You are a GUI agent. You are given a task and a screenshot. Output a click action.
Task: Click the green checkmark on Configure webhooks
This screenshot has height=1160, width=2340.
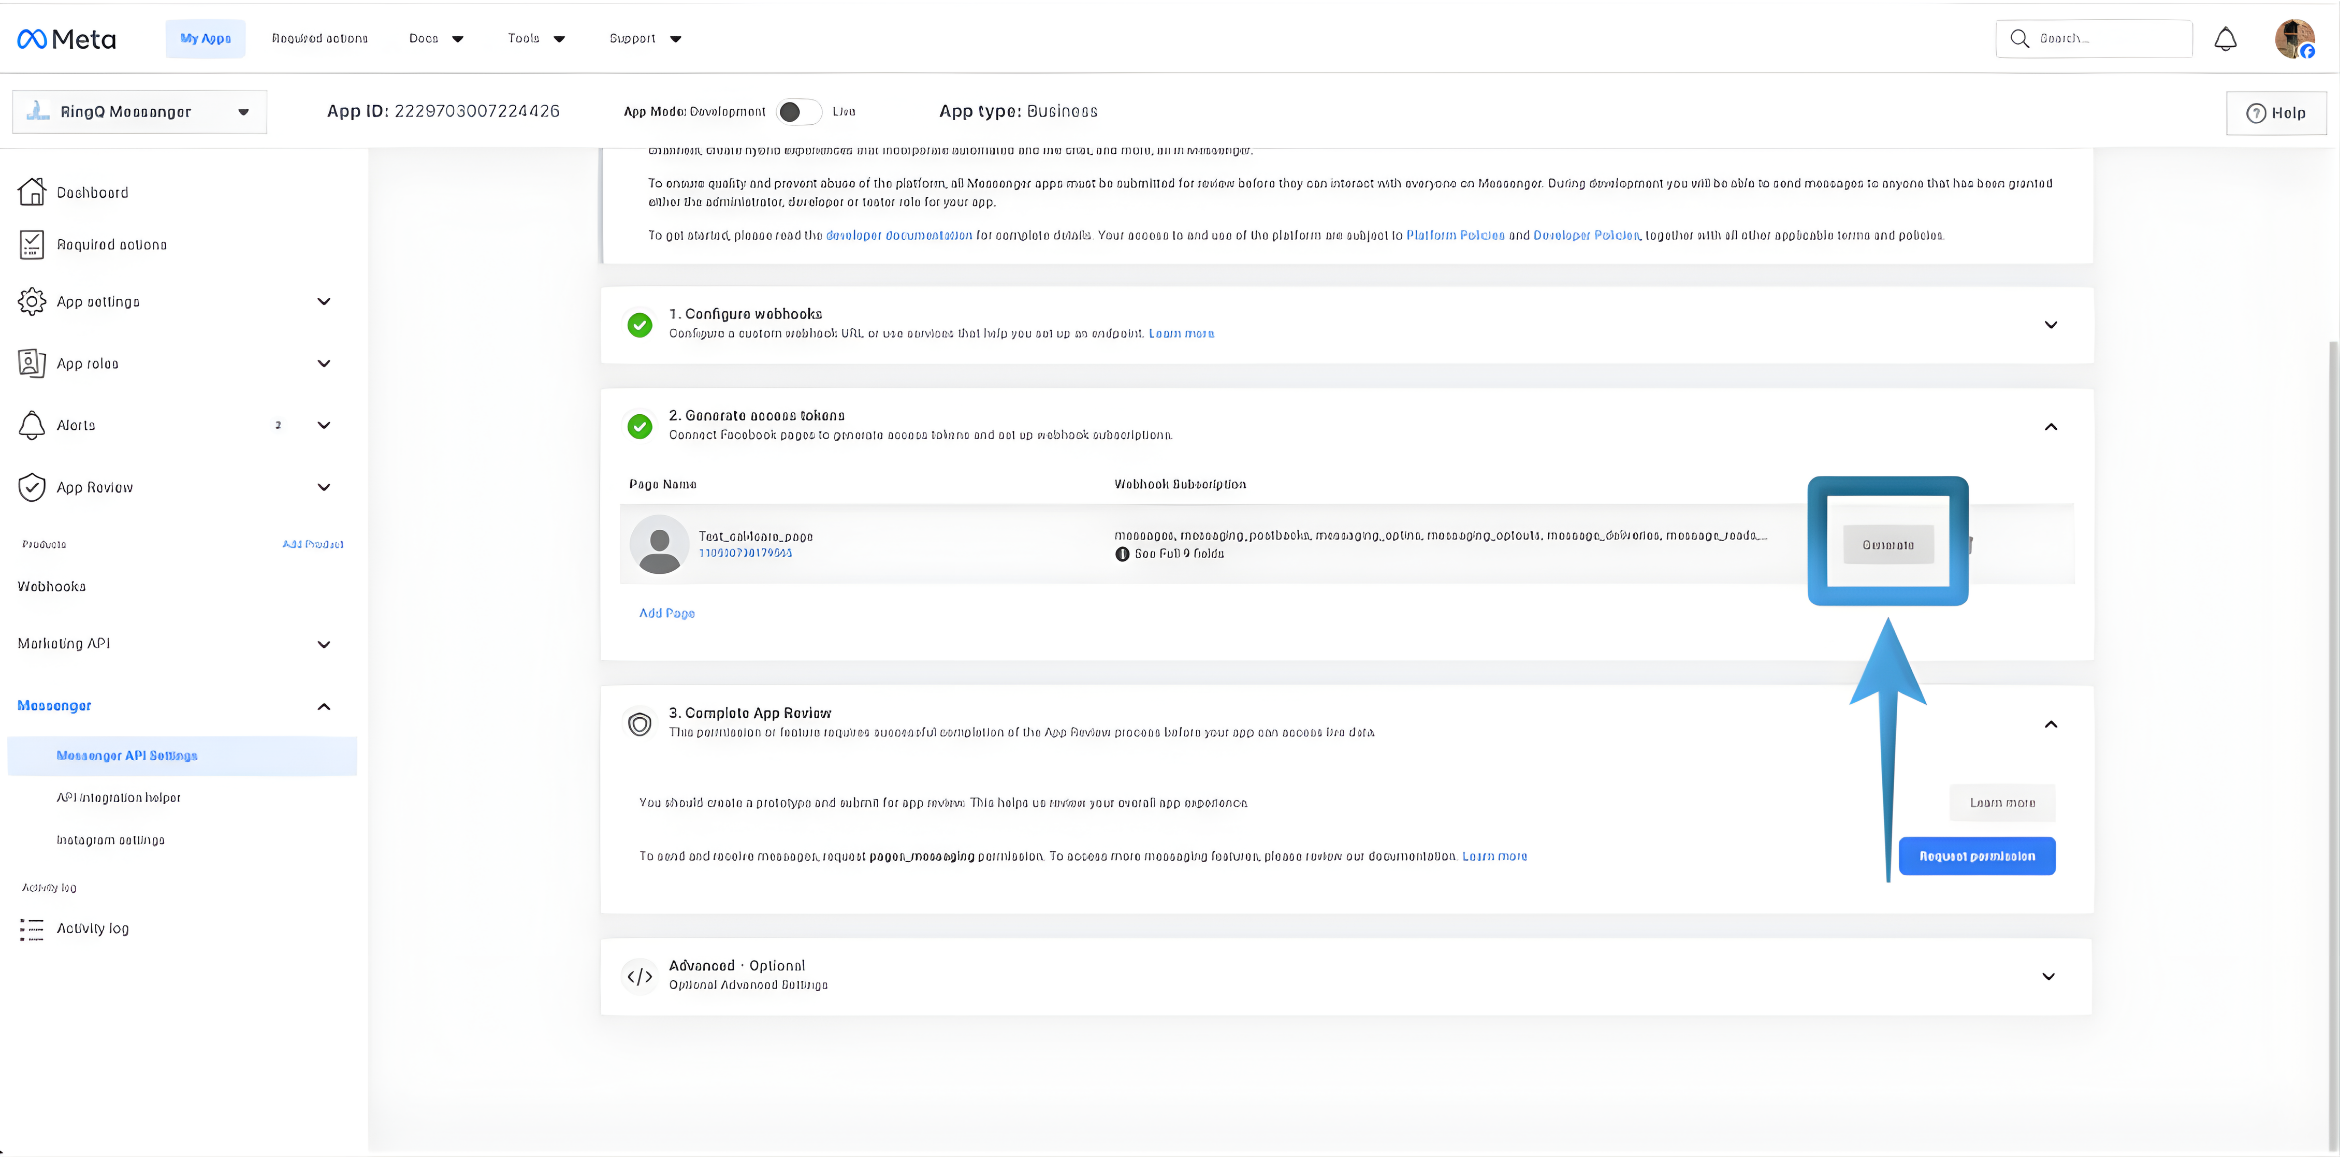tap(640, 325)
